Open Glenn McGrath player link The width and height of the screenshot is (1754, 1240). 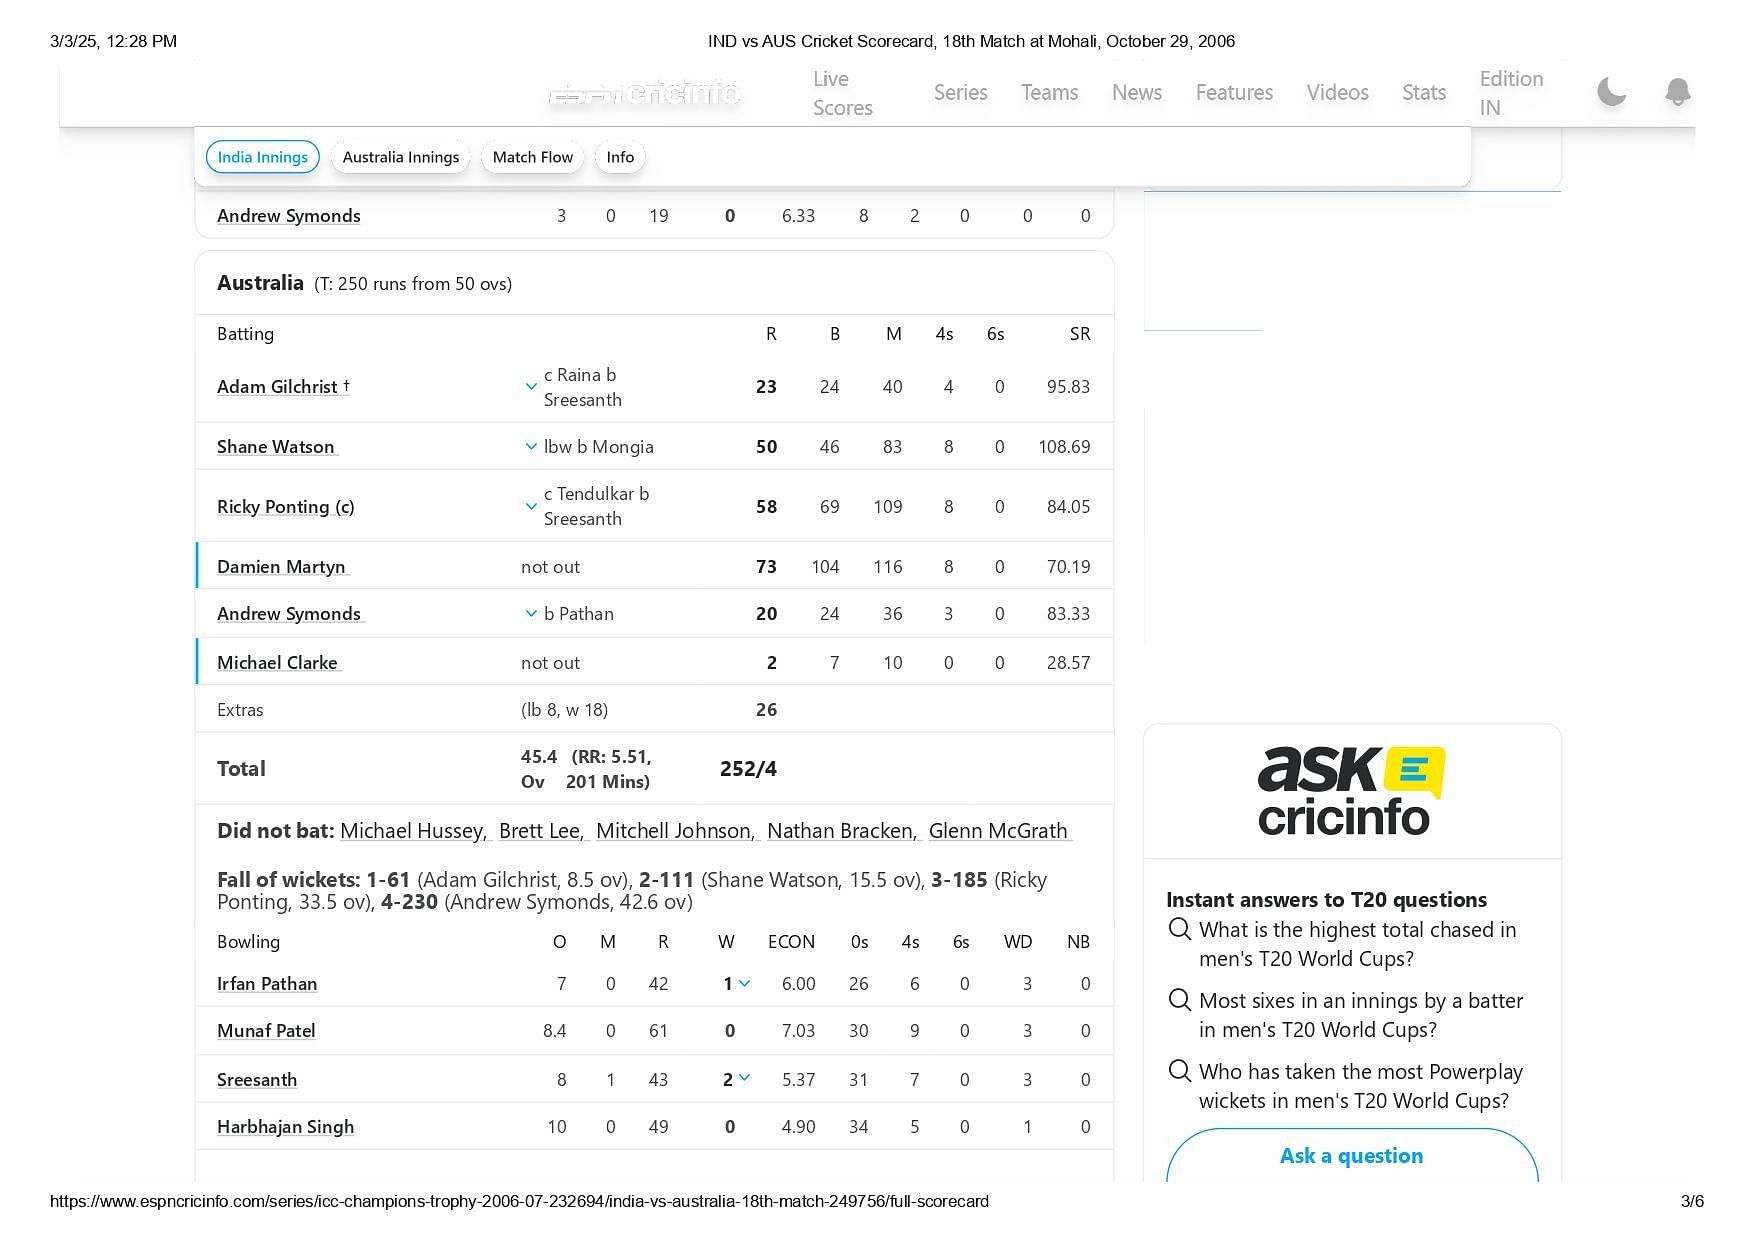[x=1000, y=830]
